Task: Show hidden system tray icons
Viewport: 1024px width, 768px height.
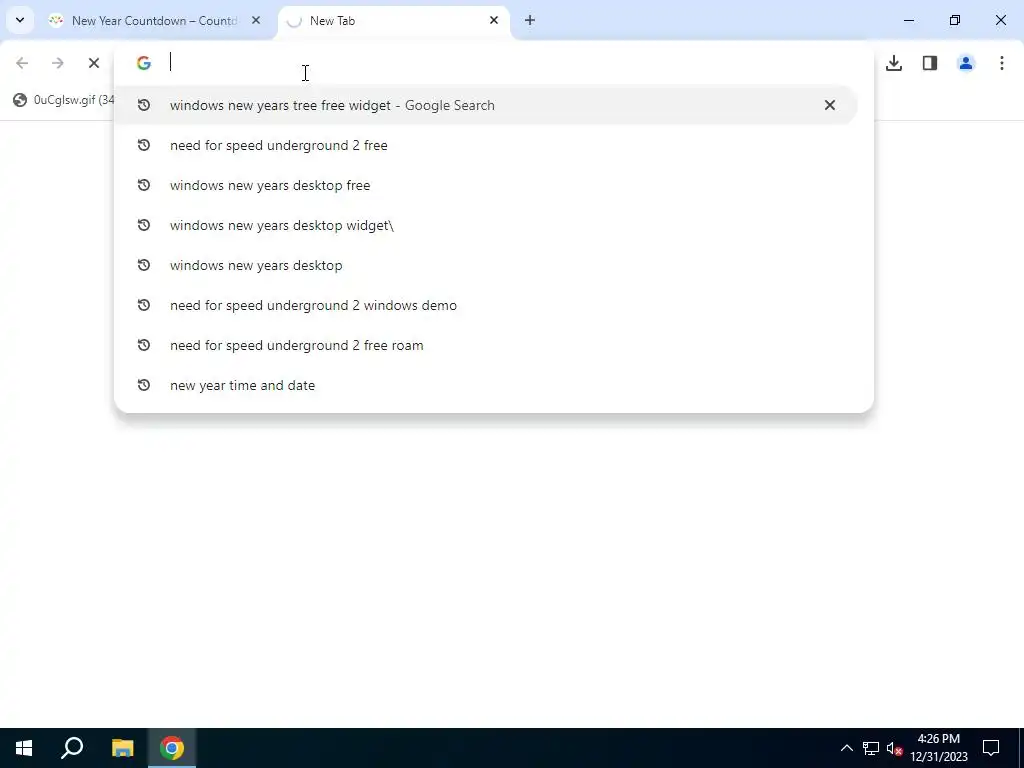Action: (x=846, y=748)
